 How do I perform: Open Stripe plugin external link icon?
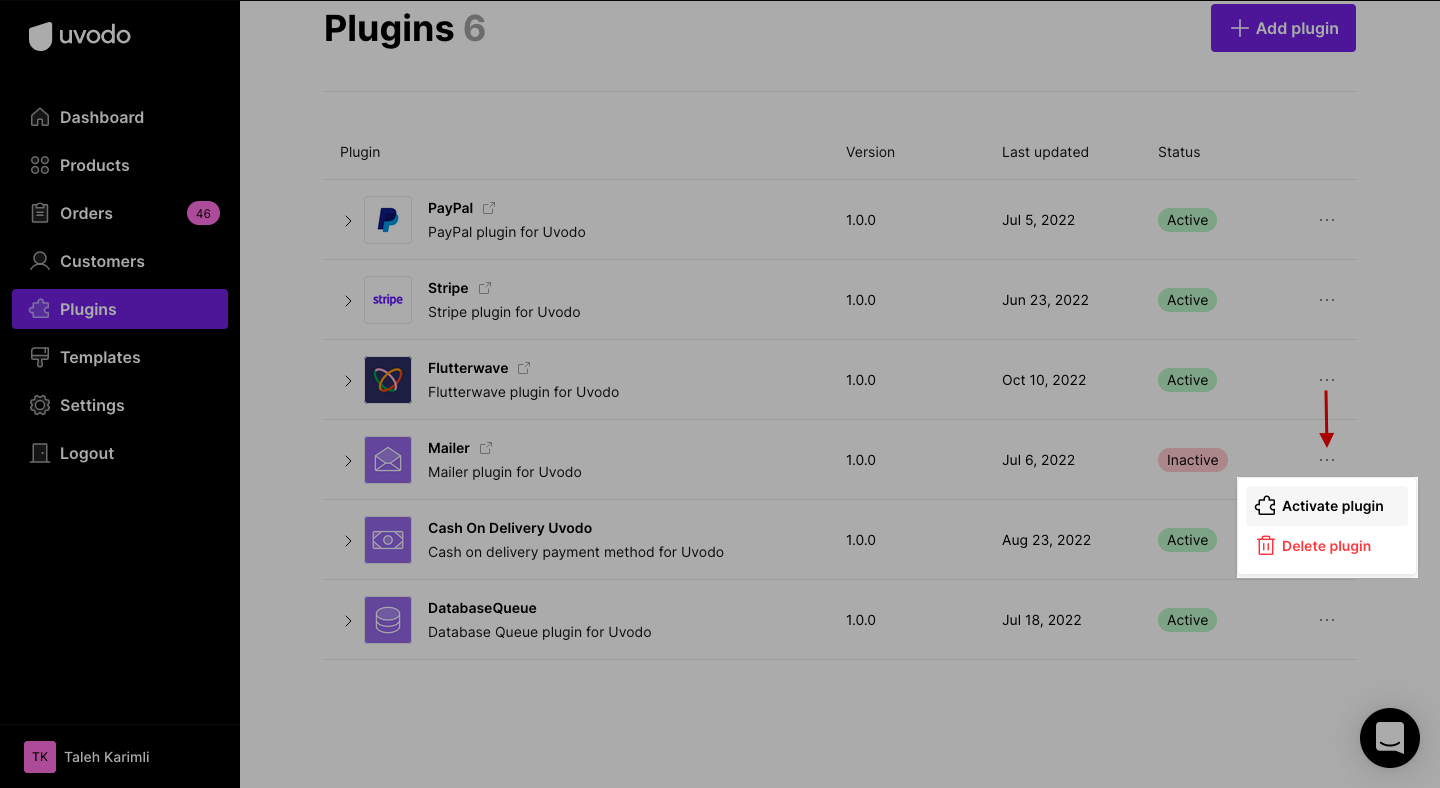pyautogui.click(x=485, y=288)
